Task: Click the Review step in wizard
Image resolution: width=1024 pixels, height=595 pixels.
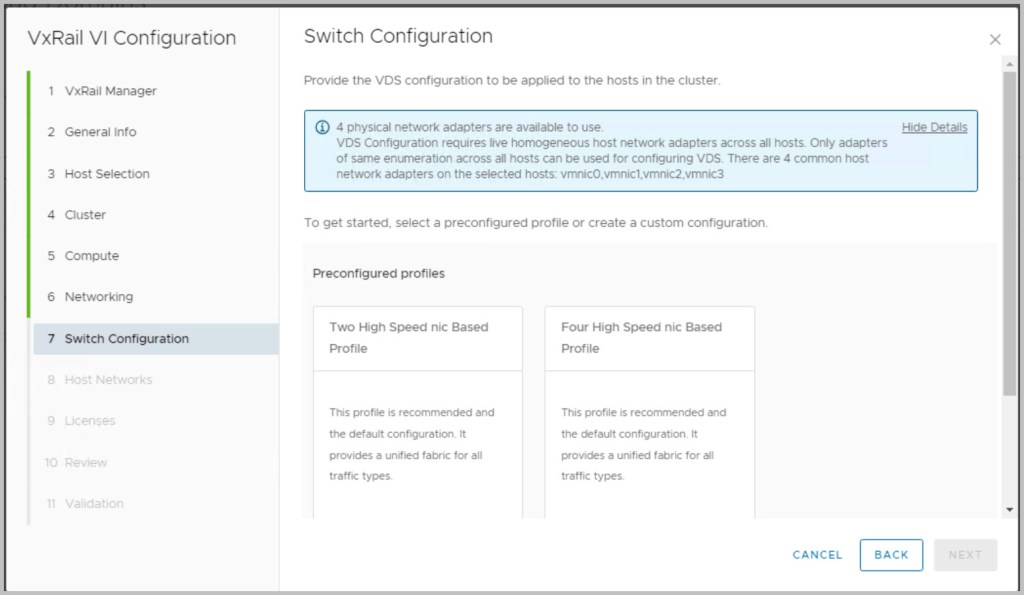Action: click(x=85, y=463)
